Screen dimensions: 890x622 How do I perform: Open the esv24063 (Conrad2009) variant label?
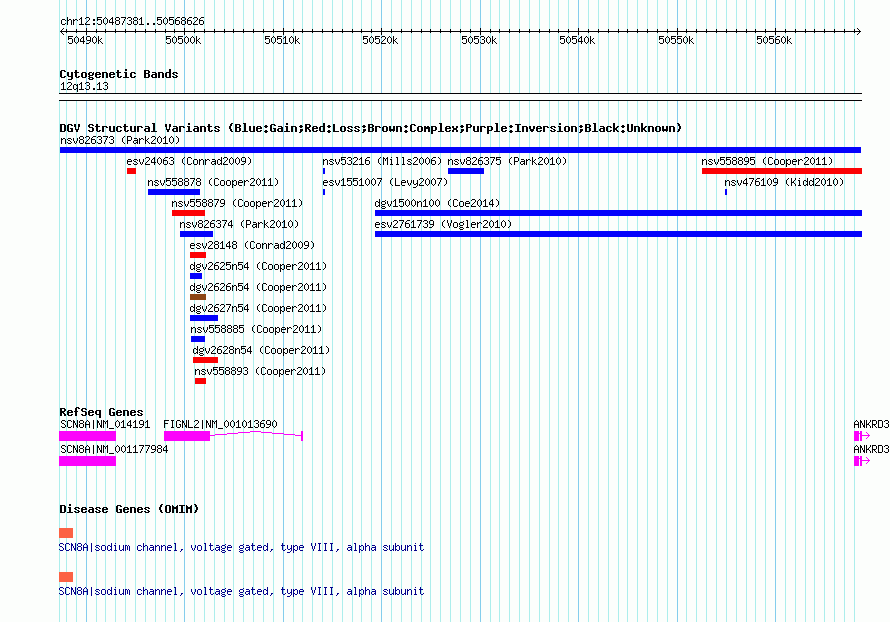coord(189,161)
